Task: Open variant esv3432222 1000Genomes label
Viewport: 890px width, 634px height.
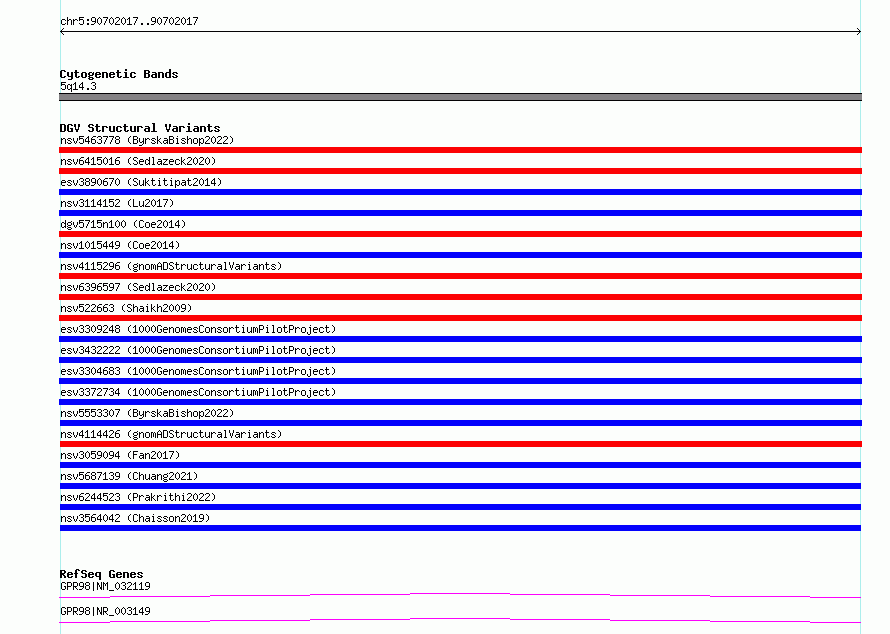Action: point(198,350)
